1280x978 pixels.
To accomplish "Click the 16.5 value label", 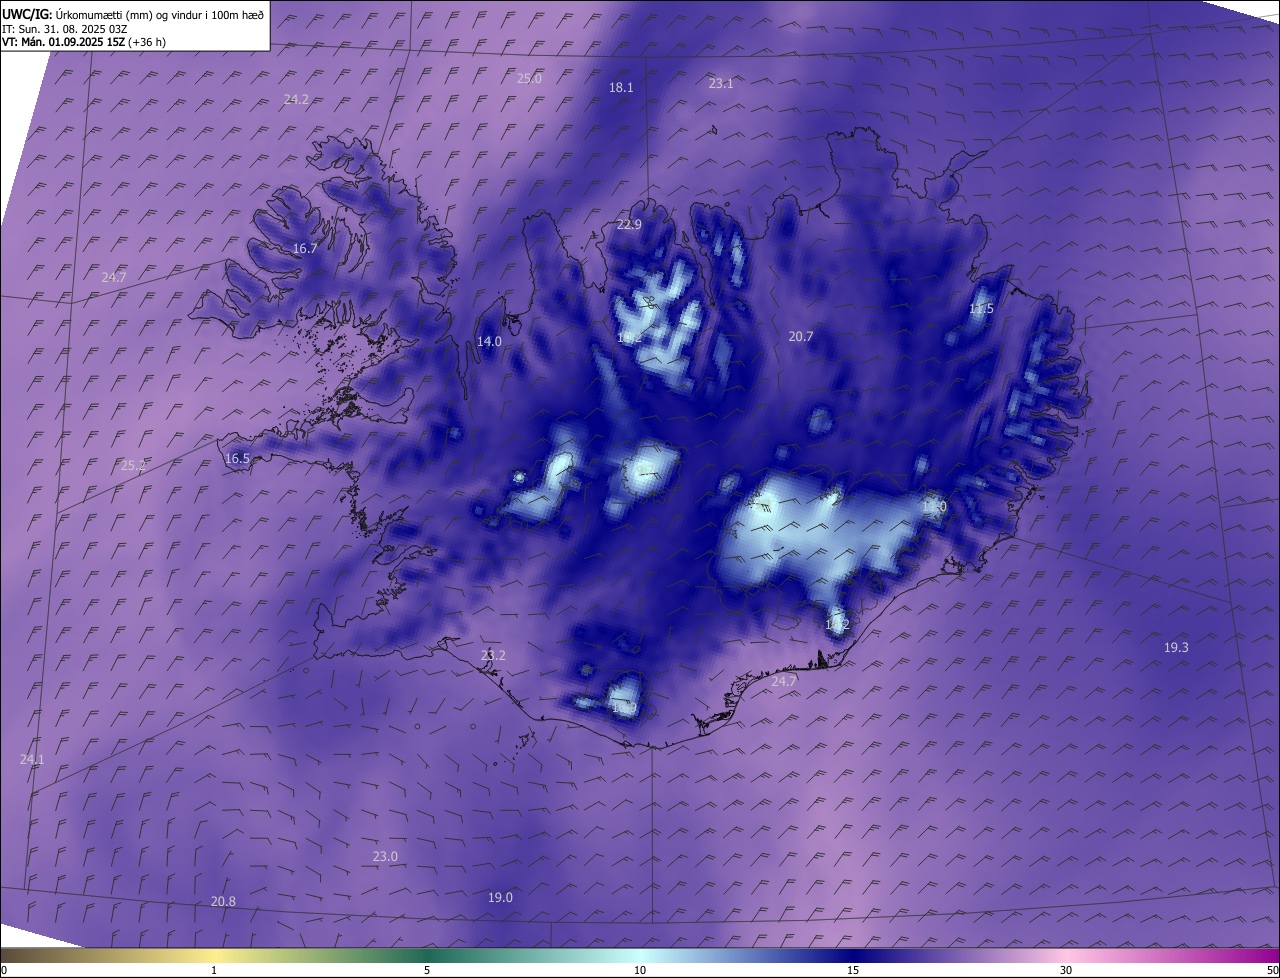I will point(237,458).
